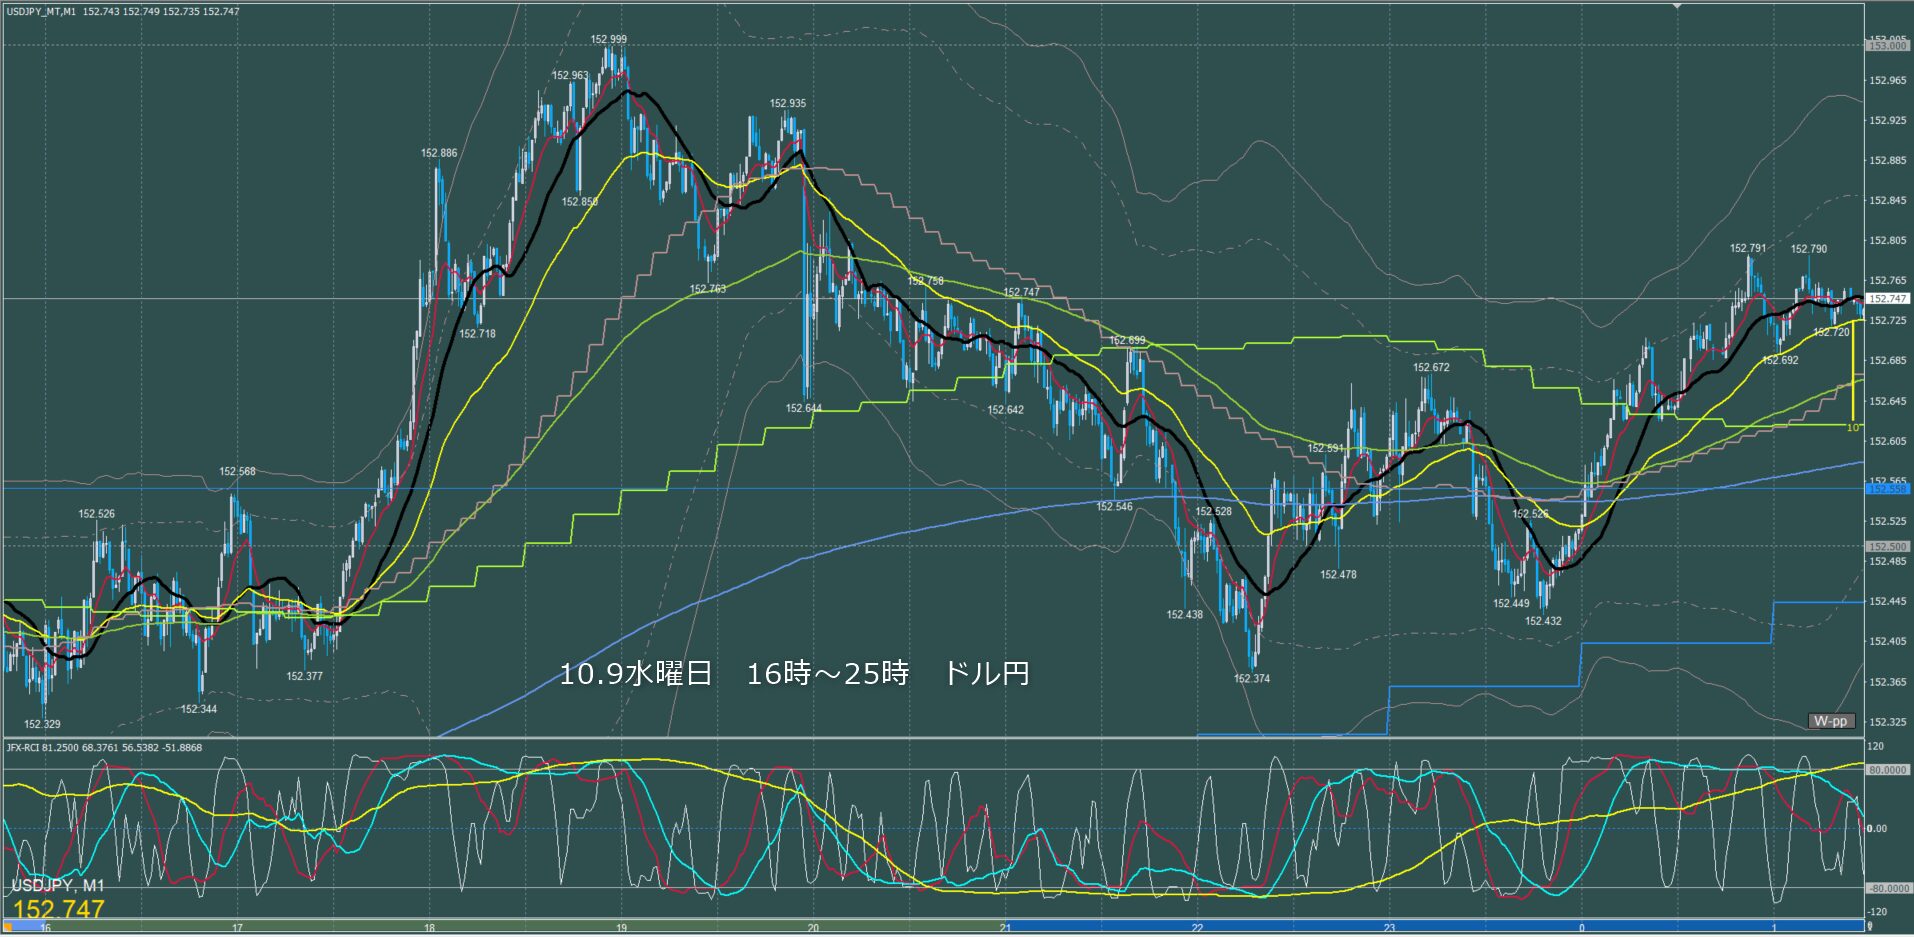The width and height of the screenshot is (1914, 937).
Task: Click the 152.999 high price label
Action: pyautogui.click(x=608, y=40)
